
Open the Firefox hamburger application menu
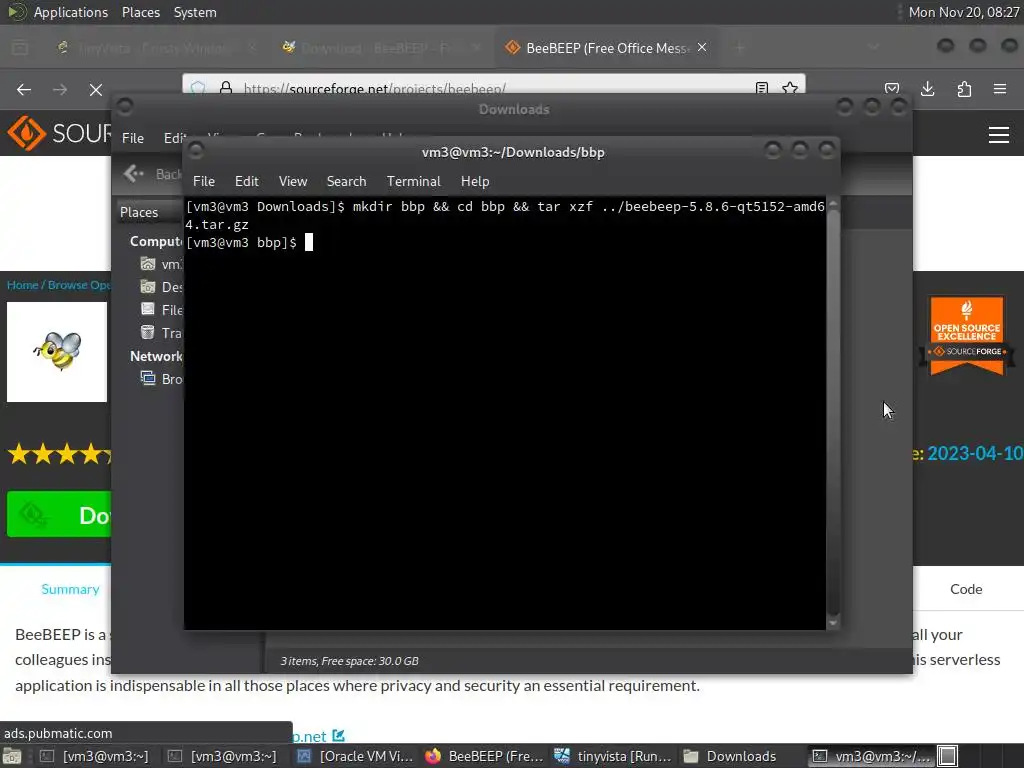point(1000,89)
